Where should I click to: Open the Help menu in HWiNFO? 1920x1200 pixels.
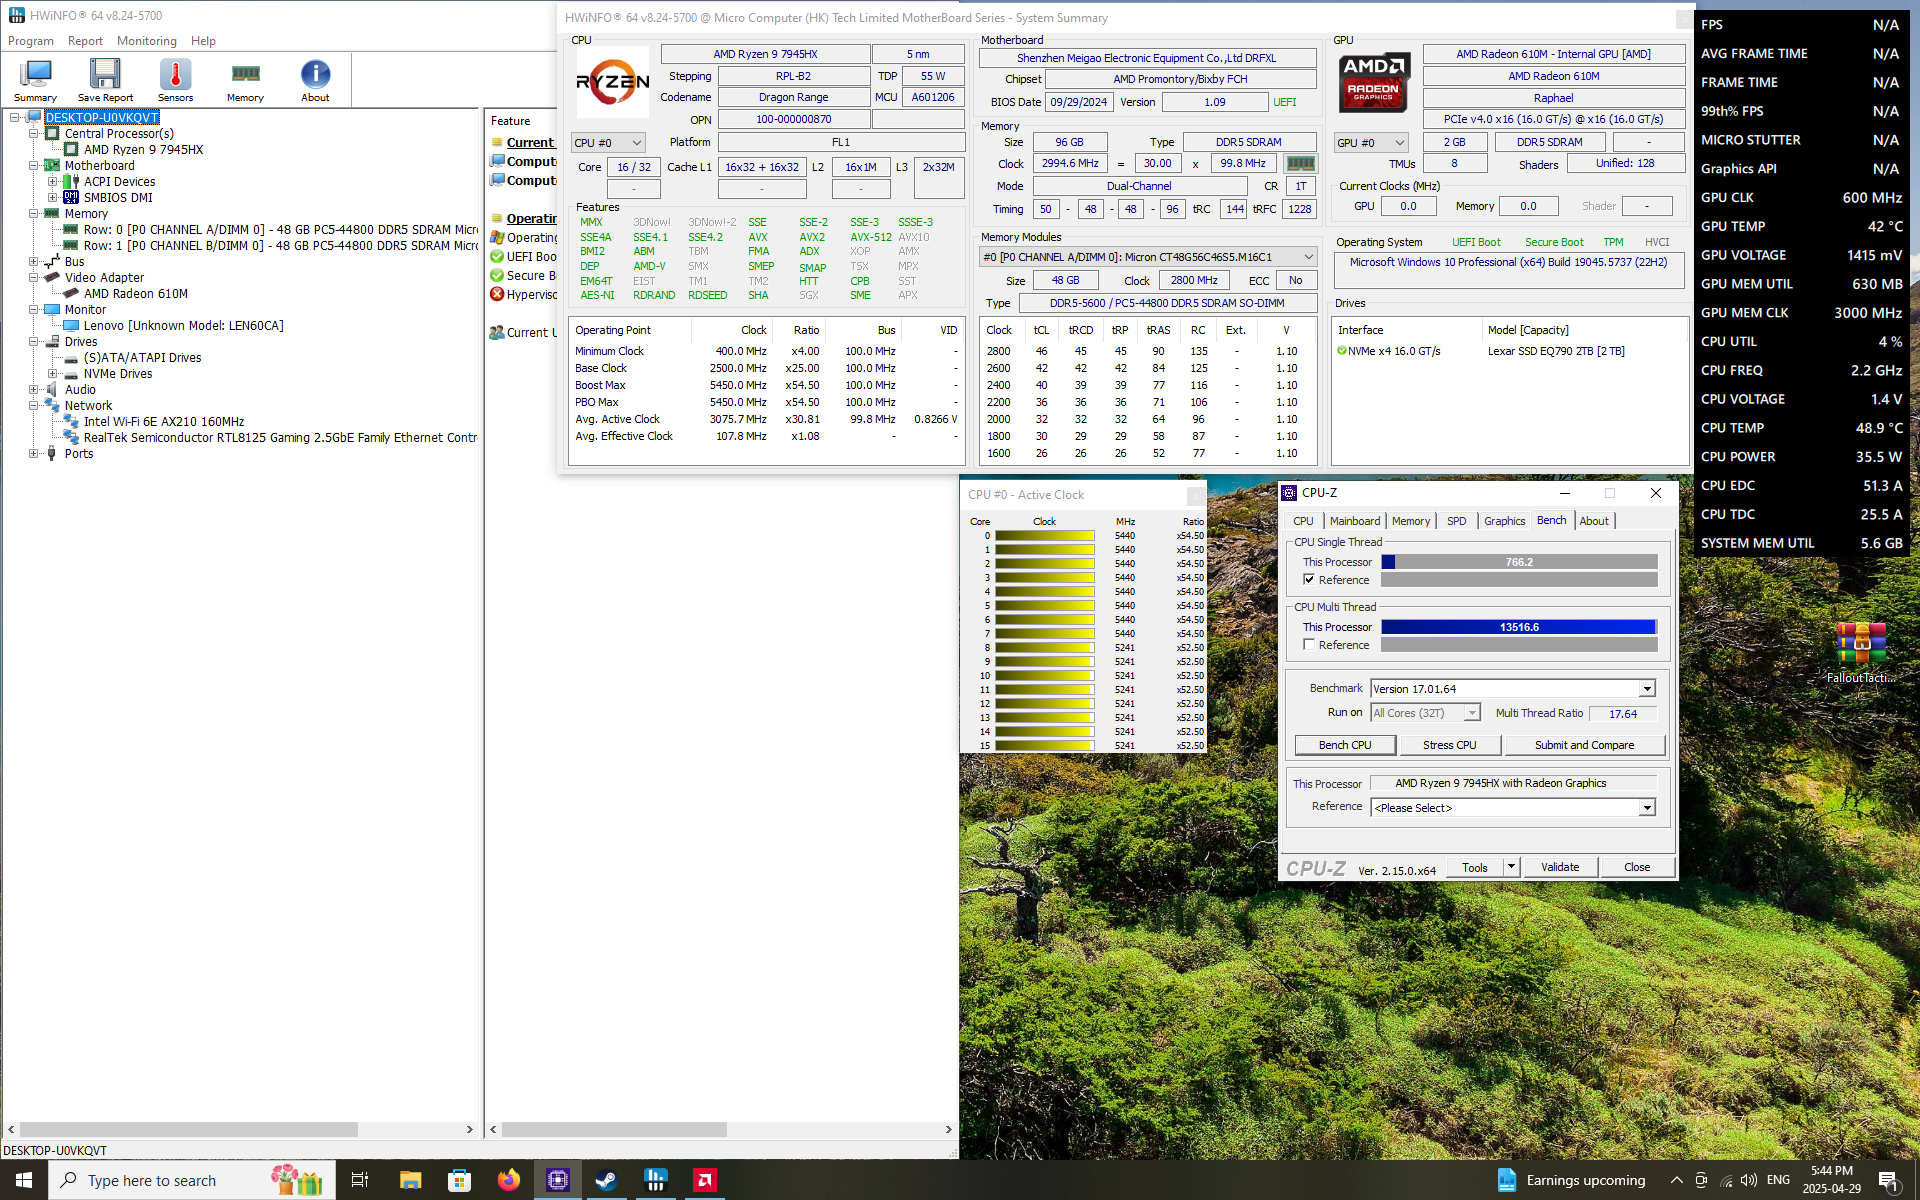(203, 41)
